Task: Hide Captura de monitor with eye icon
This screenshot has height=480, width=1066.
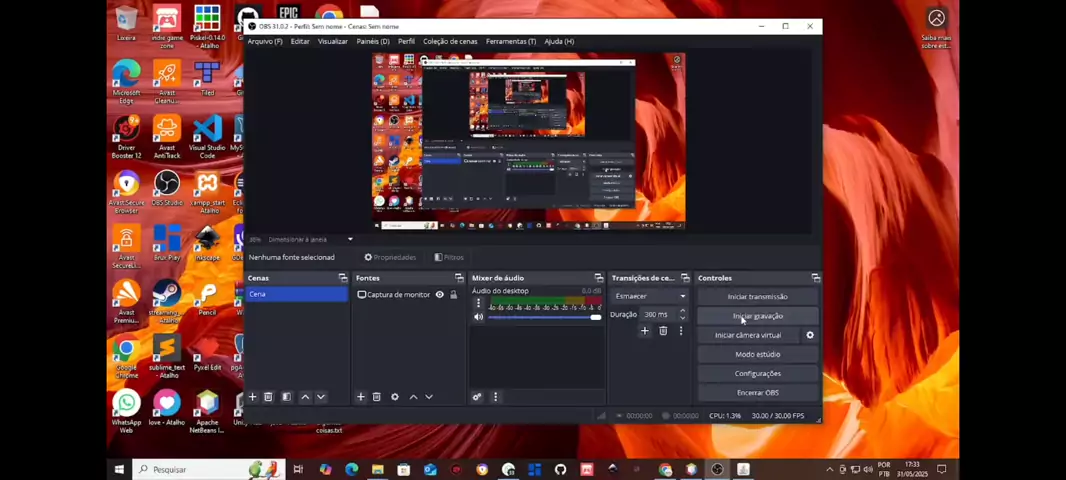Action: [439, 295]
